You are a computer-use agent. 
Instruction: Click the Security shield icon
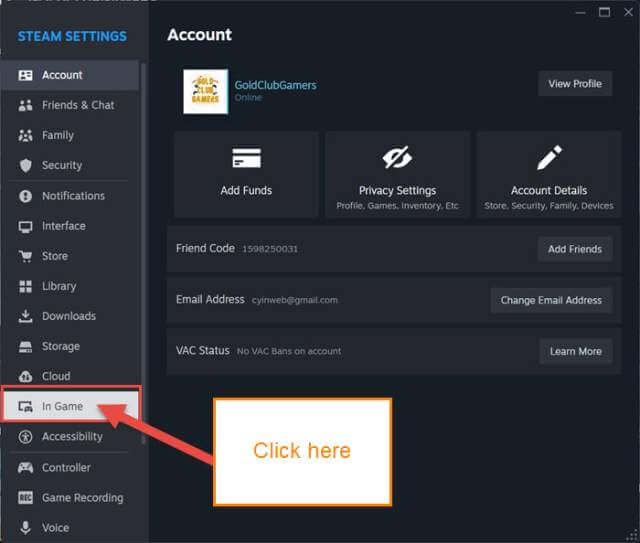click(25, 165)
